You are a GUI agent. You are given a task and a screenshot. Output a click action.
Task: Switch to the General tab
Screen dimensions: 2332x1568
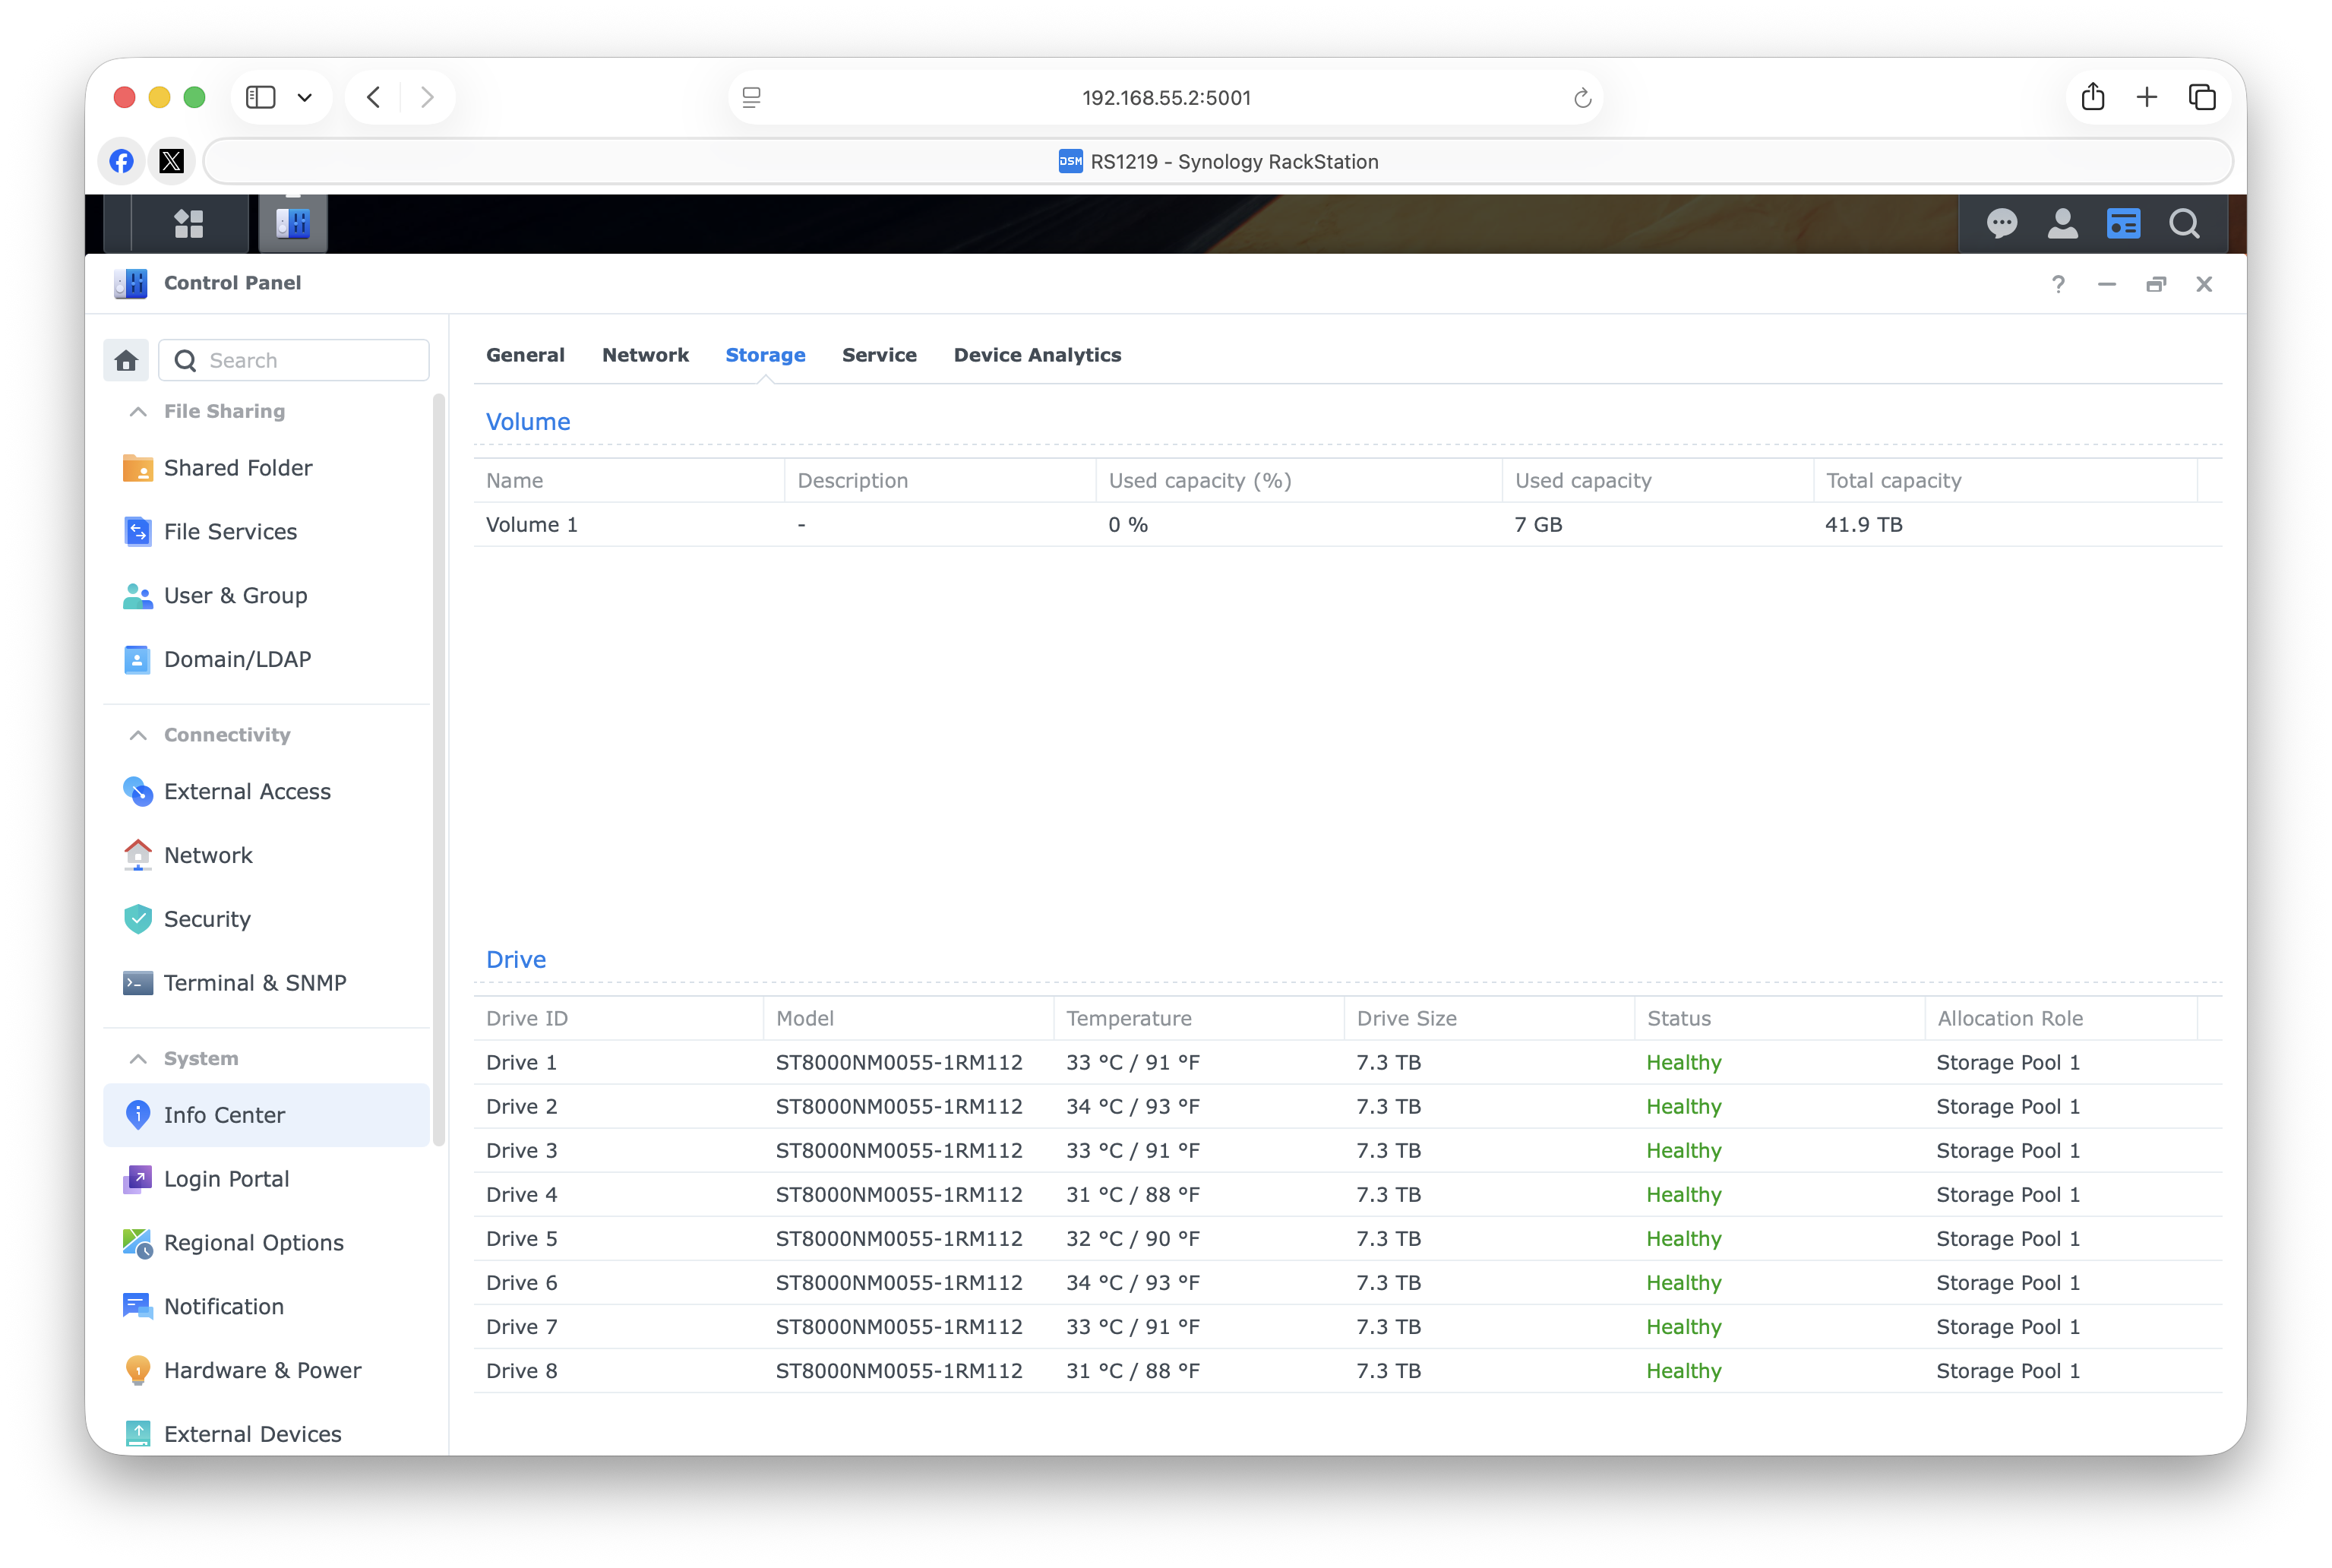(x=525, y=356)
